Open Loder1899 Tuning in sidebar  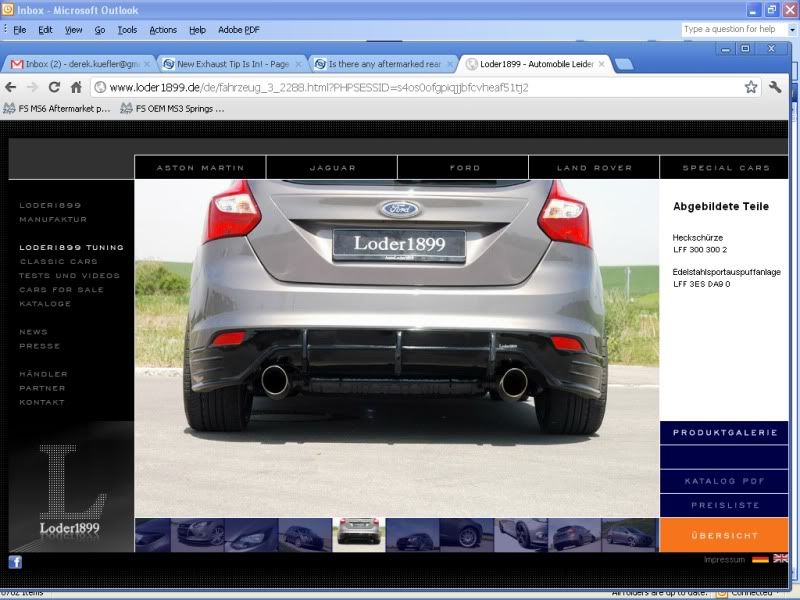click(71, 247)
